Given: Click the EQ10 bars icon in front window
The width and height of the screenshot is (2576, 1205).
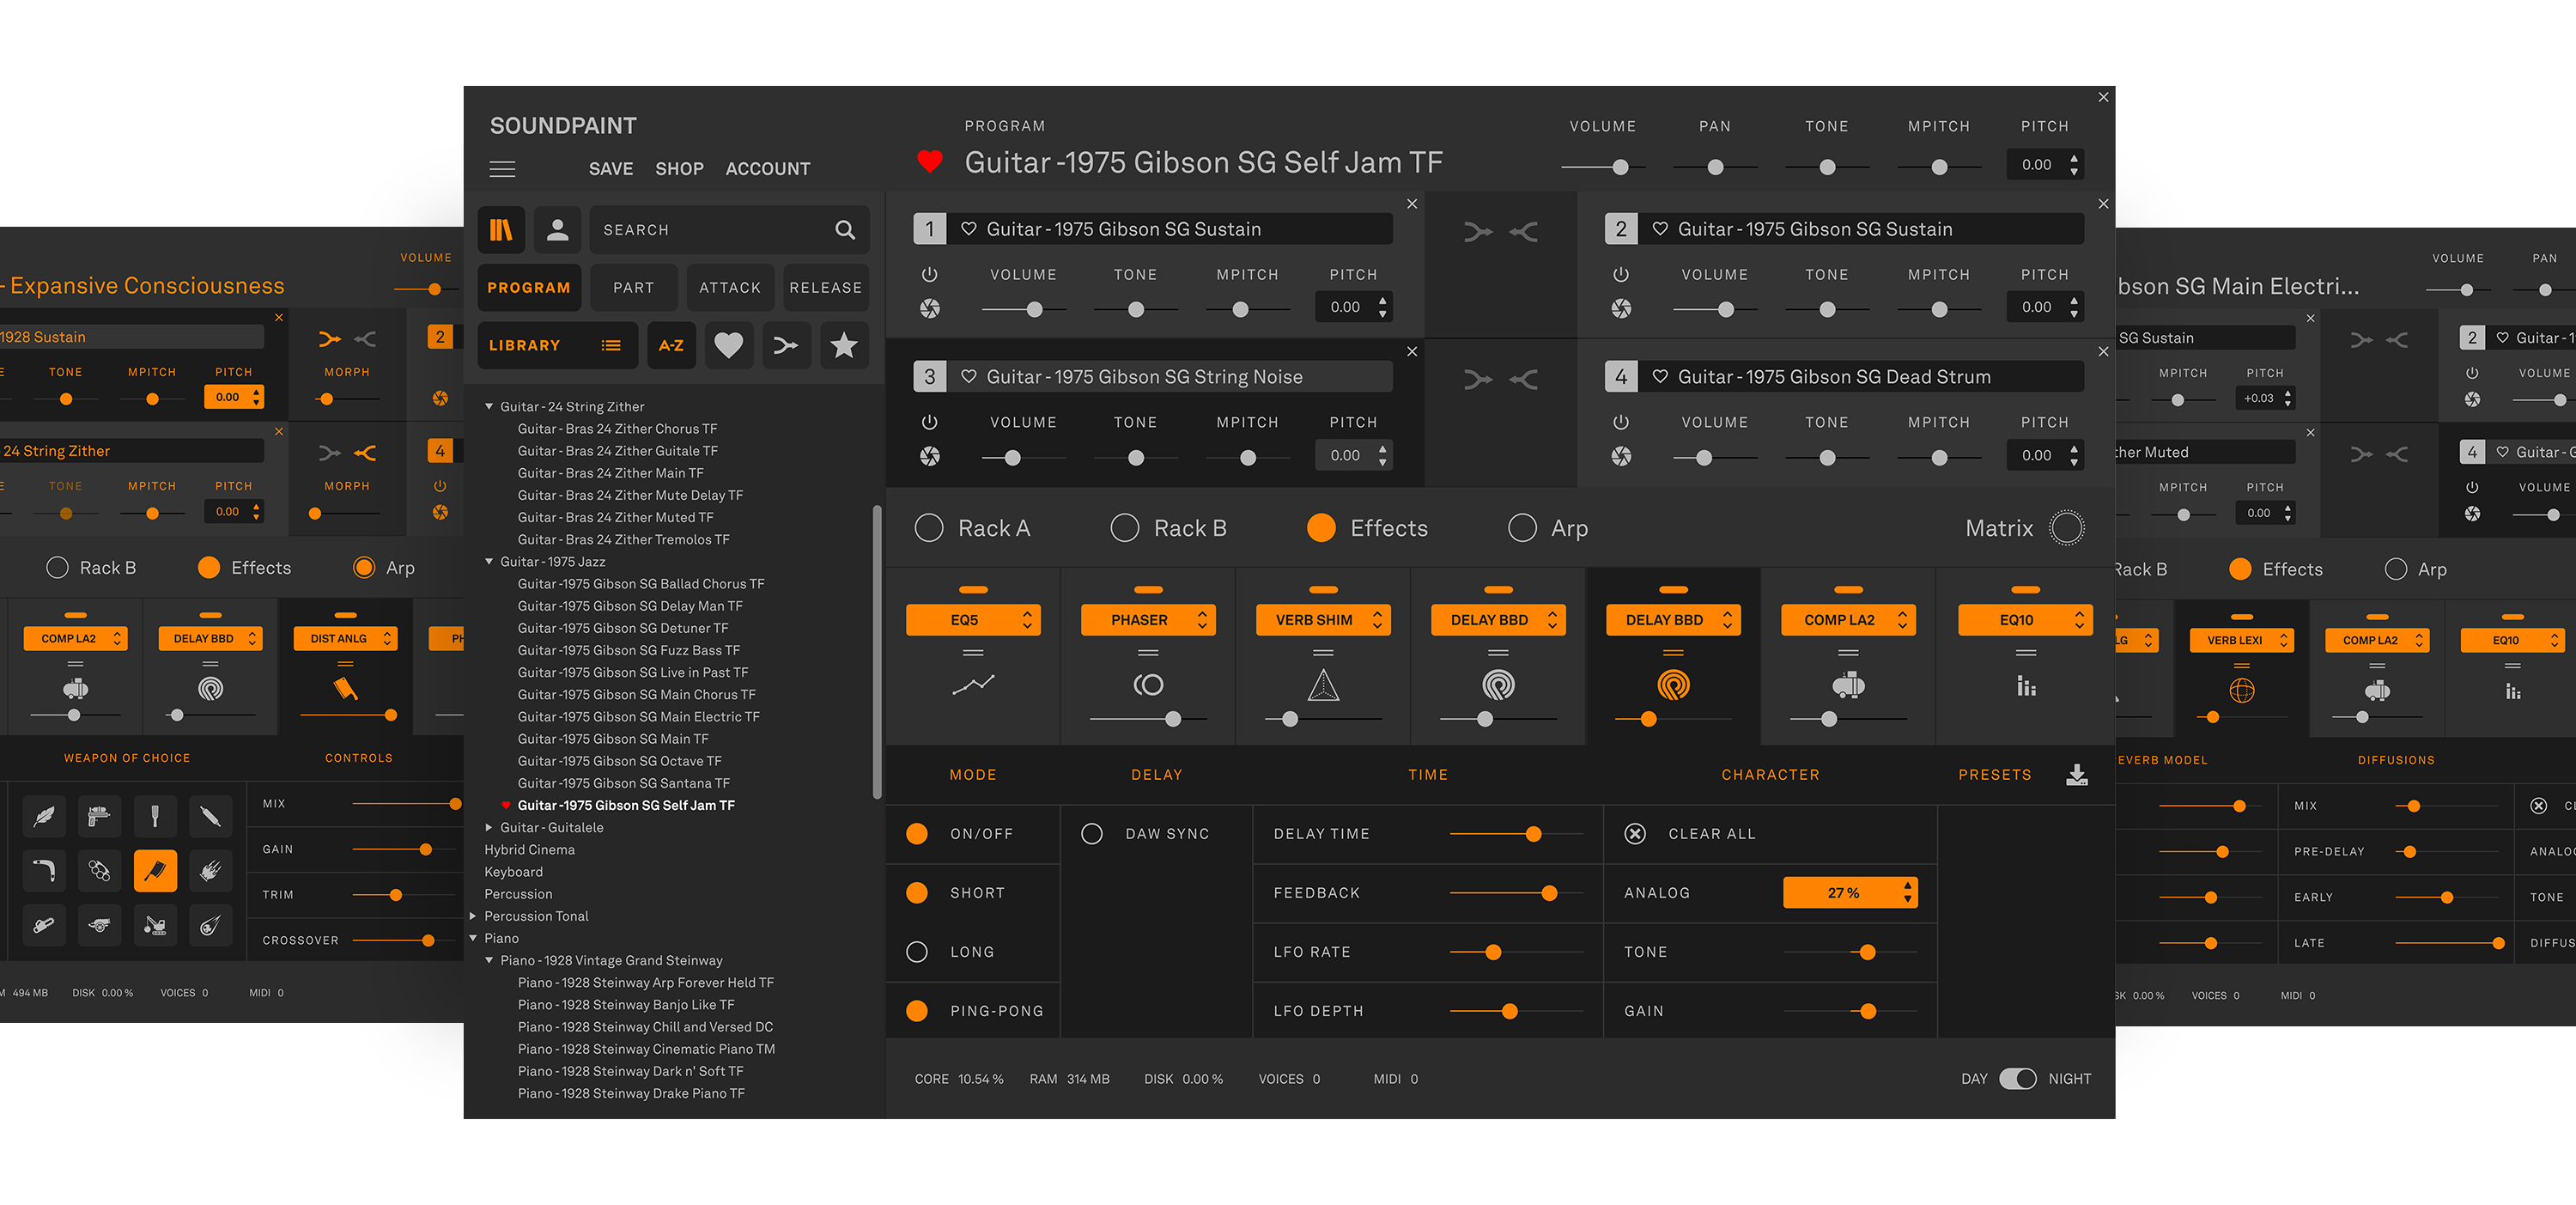Looking at the screenshot, I should click(x=2026, y=685).
